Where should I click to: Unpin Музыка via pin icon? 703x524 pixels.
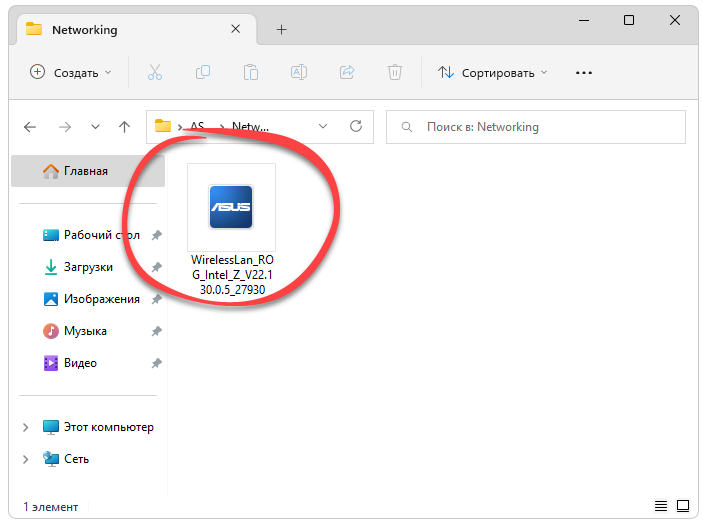click(x=156, y=331)
